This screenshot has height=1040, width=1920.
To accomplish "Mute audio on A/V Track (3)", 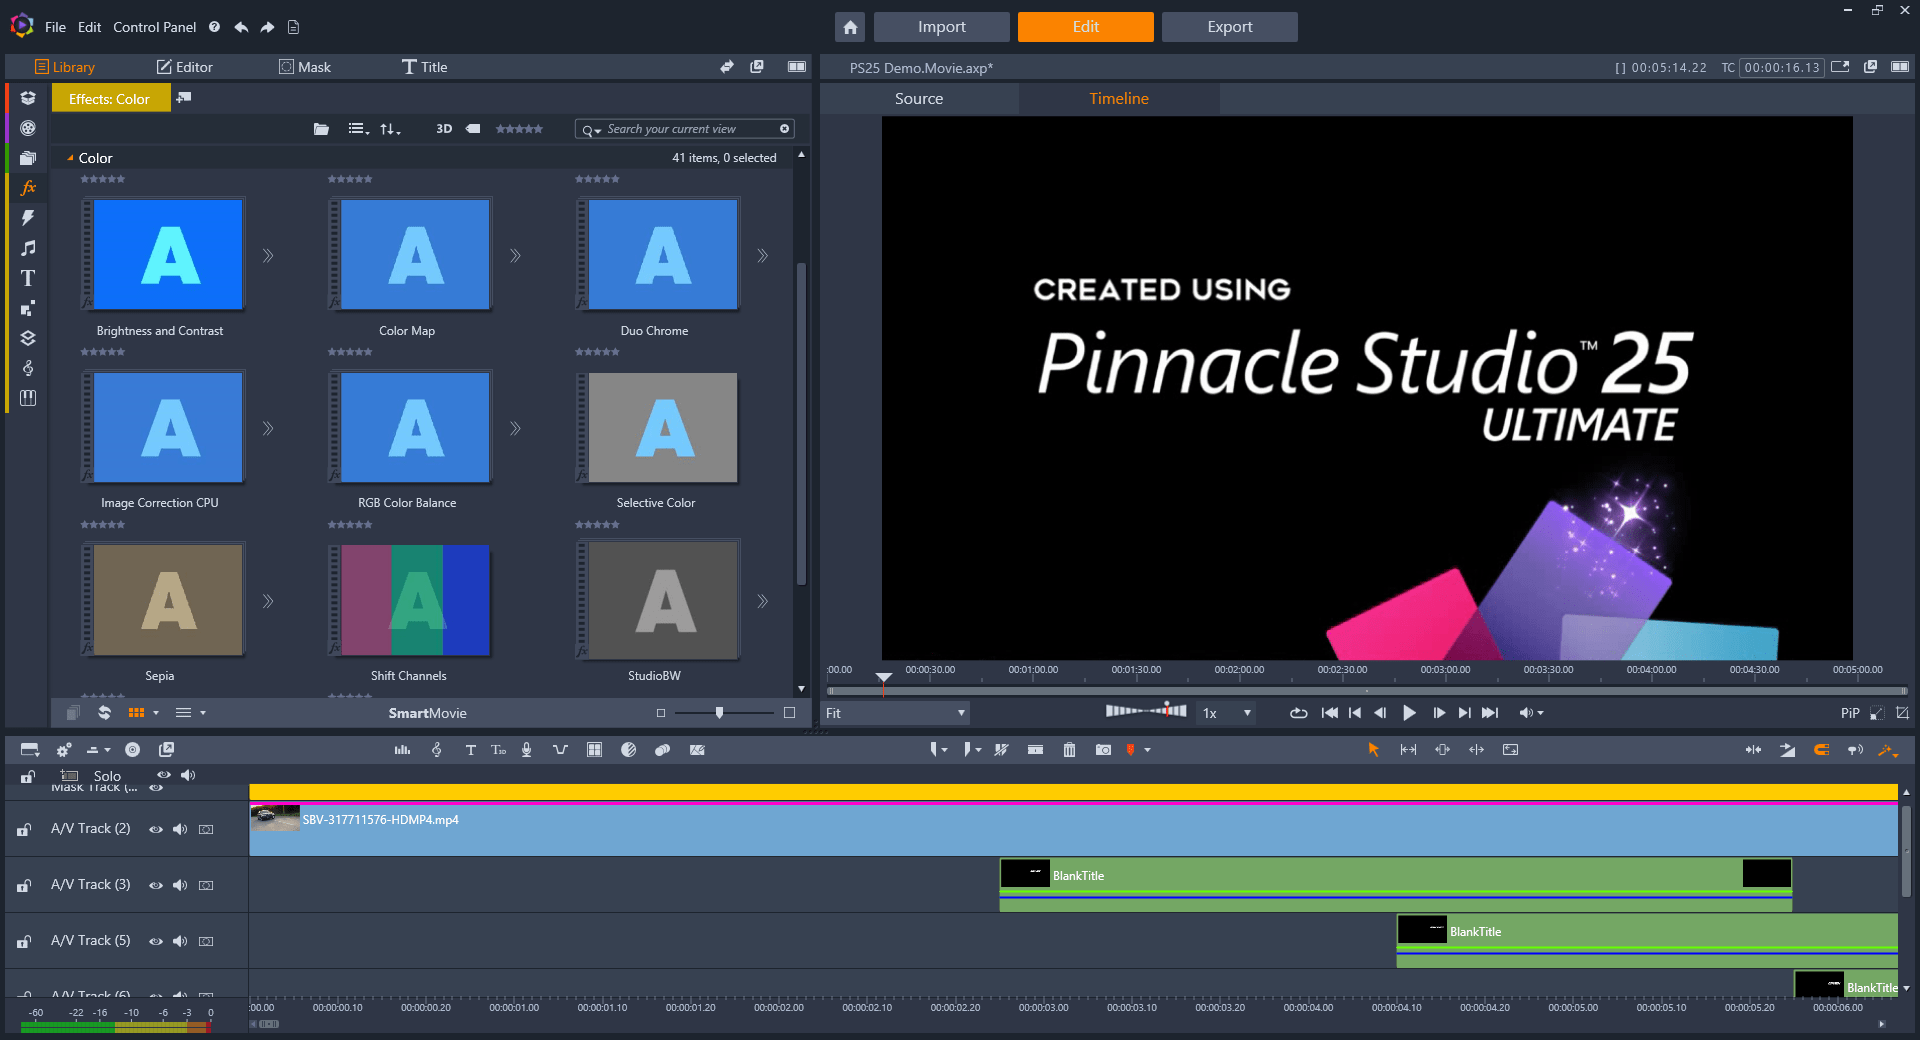I will point(180,885).
